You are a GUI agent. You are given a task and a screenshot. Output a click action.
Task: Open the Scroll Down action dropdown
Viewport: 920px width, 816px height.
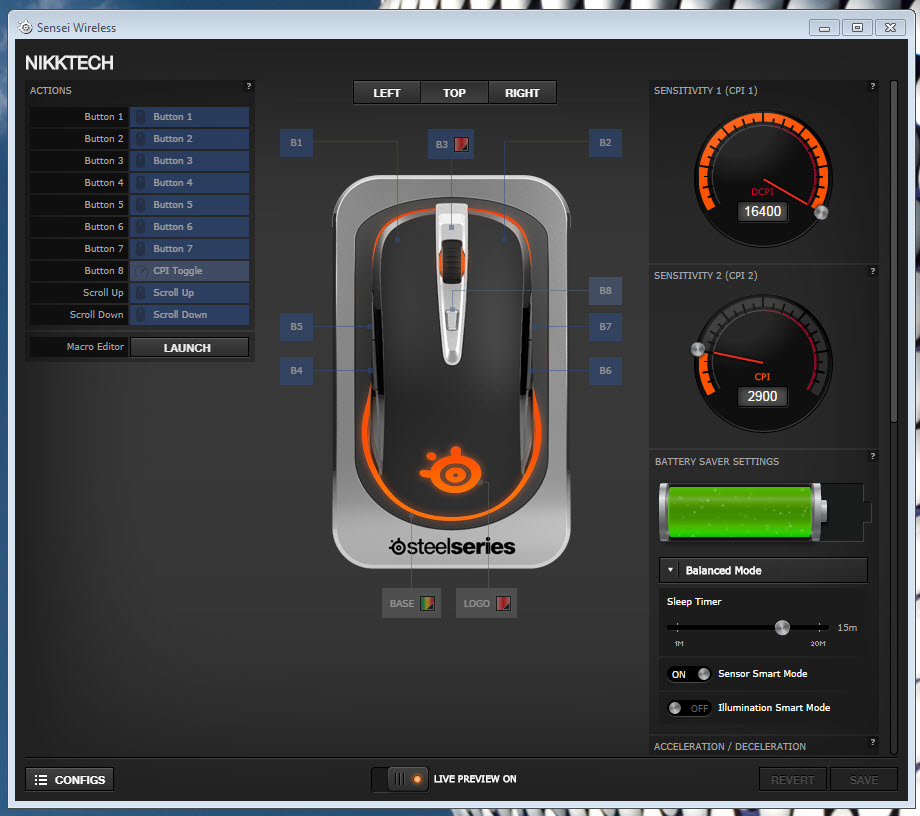(x=190, y=314)
